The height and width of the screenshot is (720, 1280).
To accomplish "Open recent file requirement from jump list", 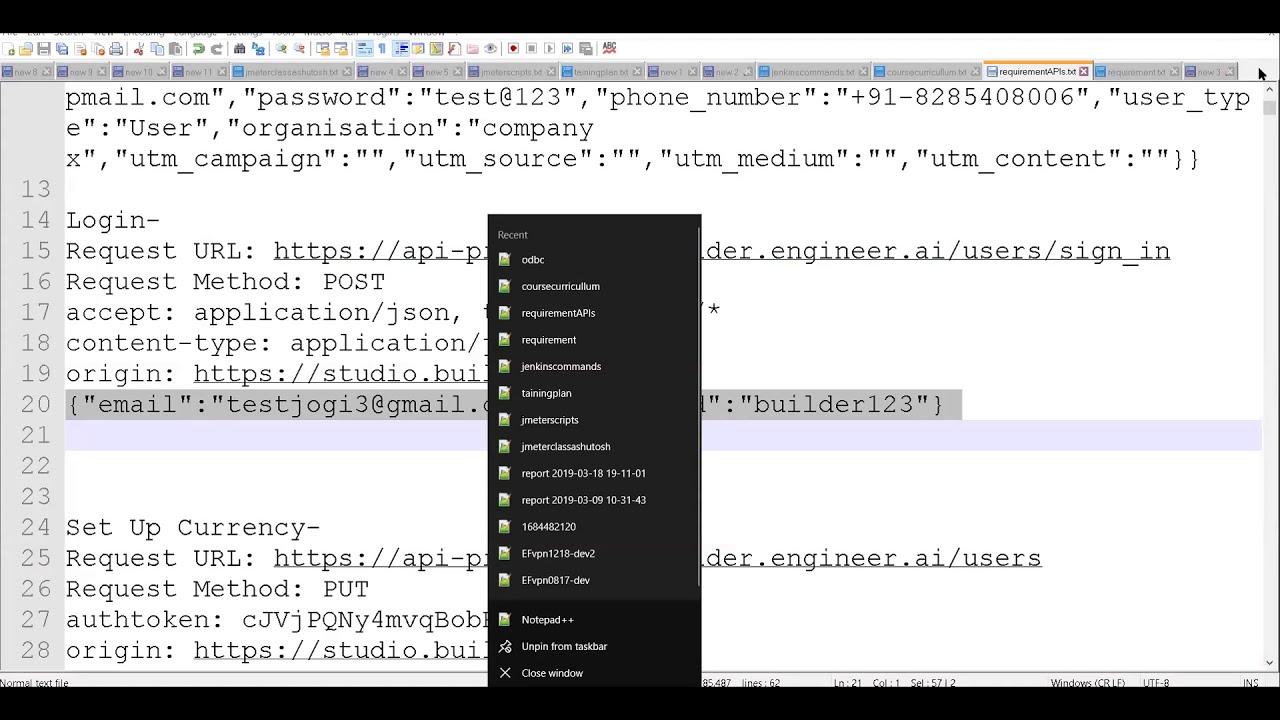I will (x=594, y=340).
